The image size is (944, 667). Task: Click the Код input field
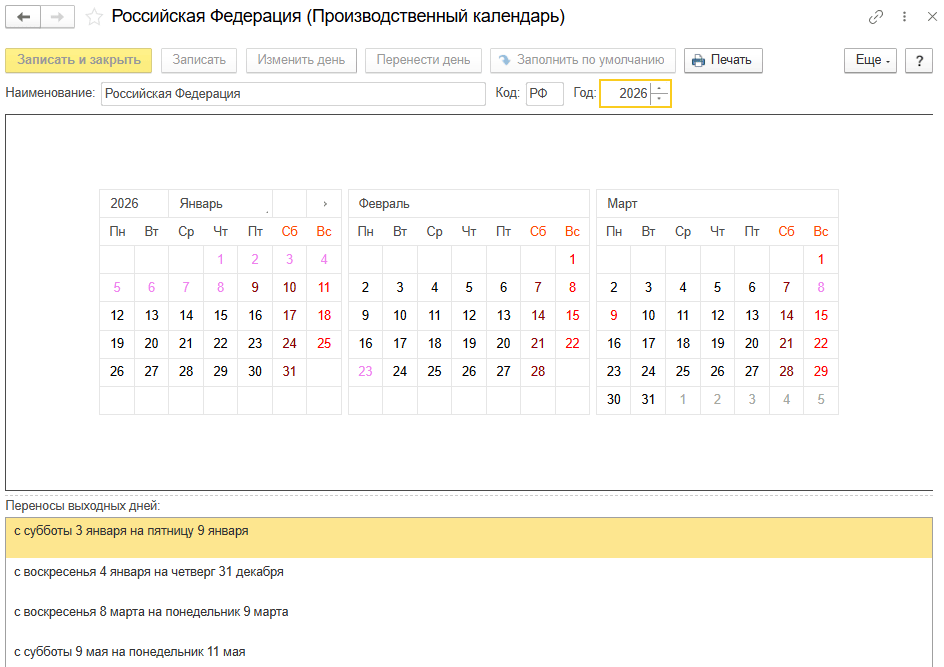[544, 94]
